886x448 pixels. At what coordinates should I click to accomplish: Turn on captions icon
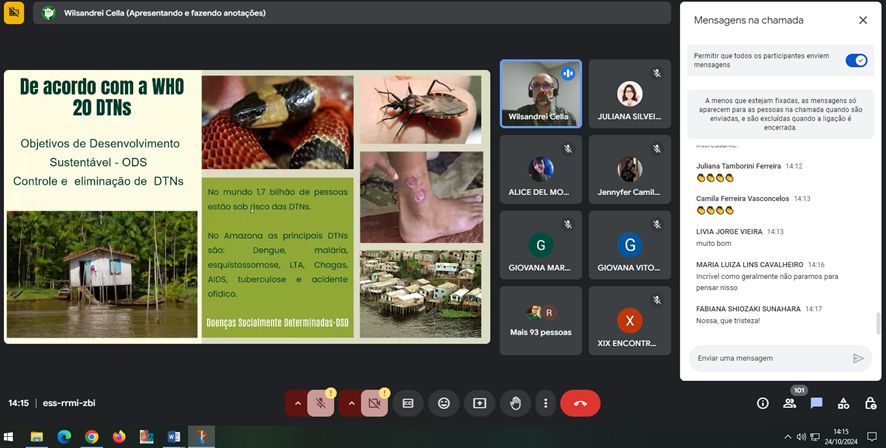(408, 403)
